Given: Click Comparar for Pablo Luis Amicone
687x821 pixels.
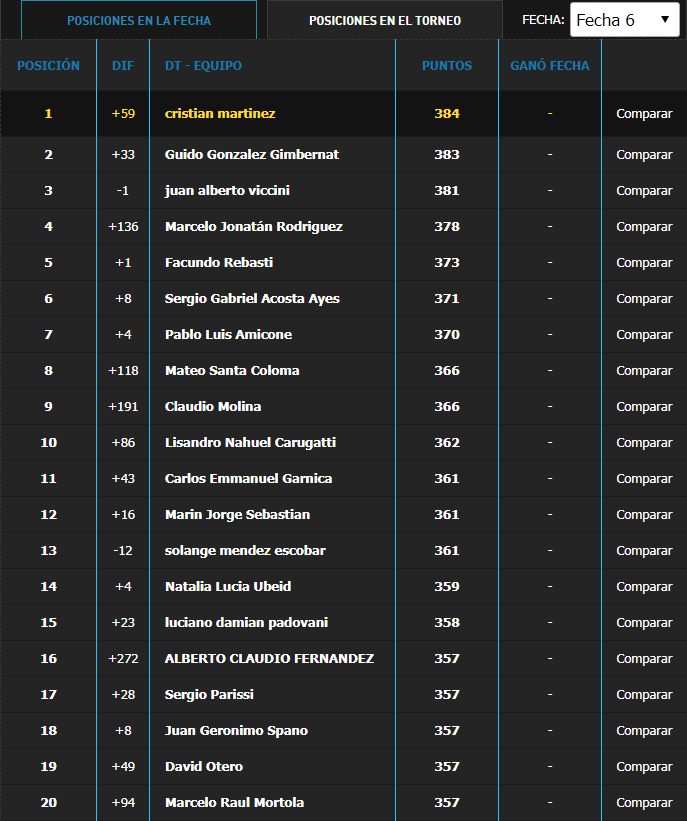Looking at the screenshot, I should point(644,335).
